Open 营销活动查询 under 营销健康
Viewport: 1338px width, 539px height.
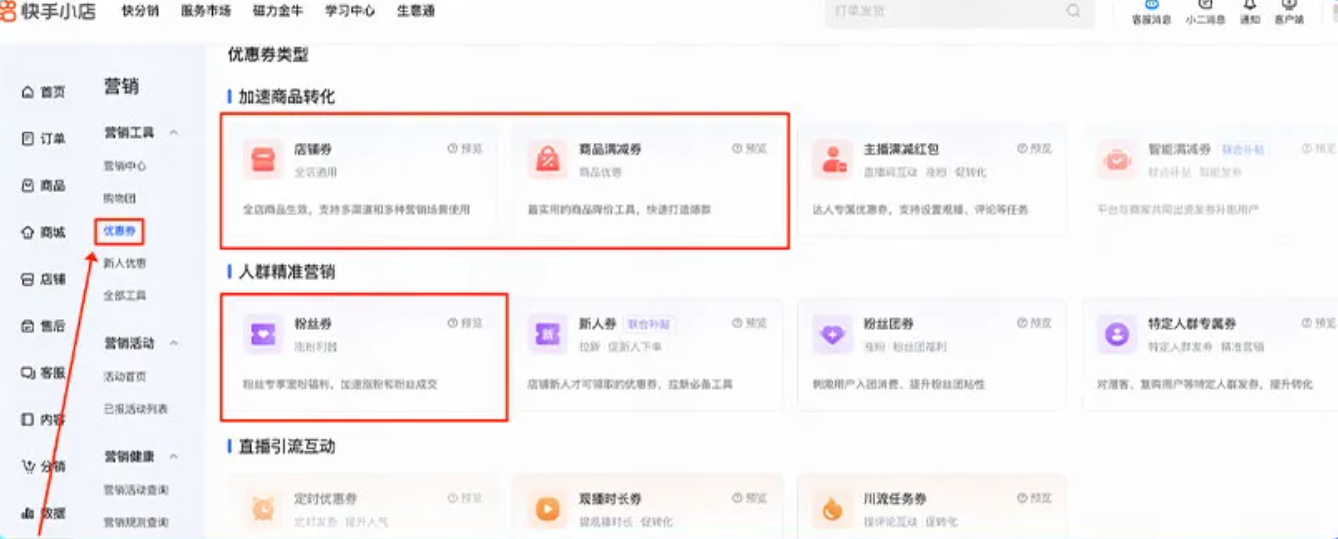136,490
